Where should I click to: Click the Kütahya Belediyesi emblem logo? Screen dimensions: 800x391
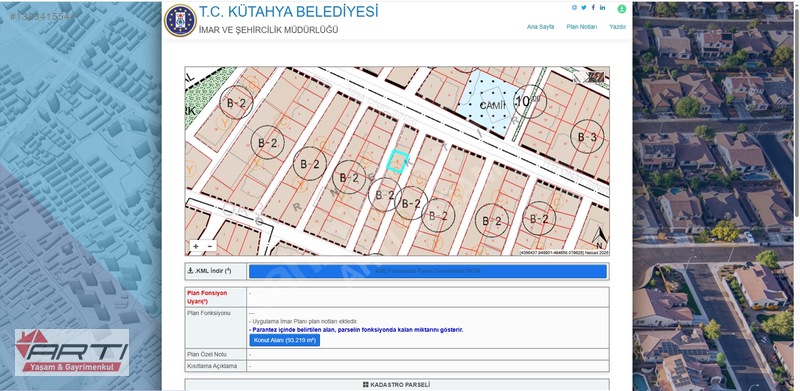click(x=180, y=20)
